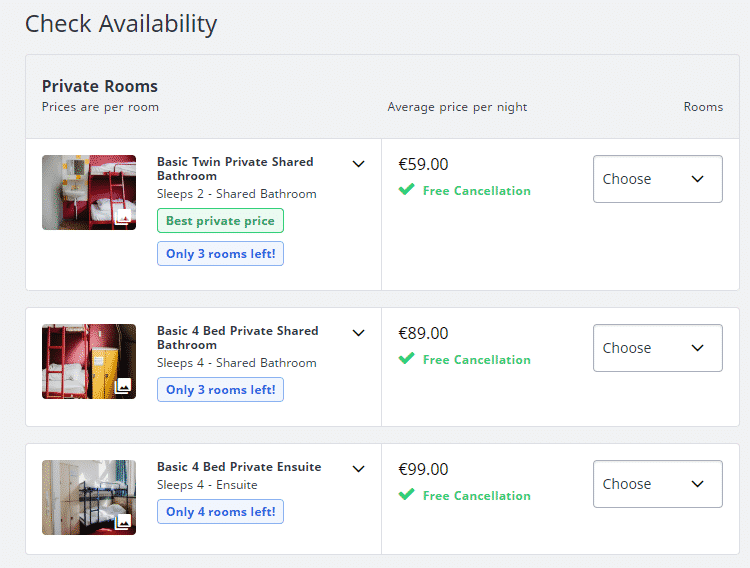Click green checkmark beside €99.00 Free Cancellation

[406, 495]
